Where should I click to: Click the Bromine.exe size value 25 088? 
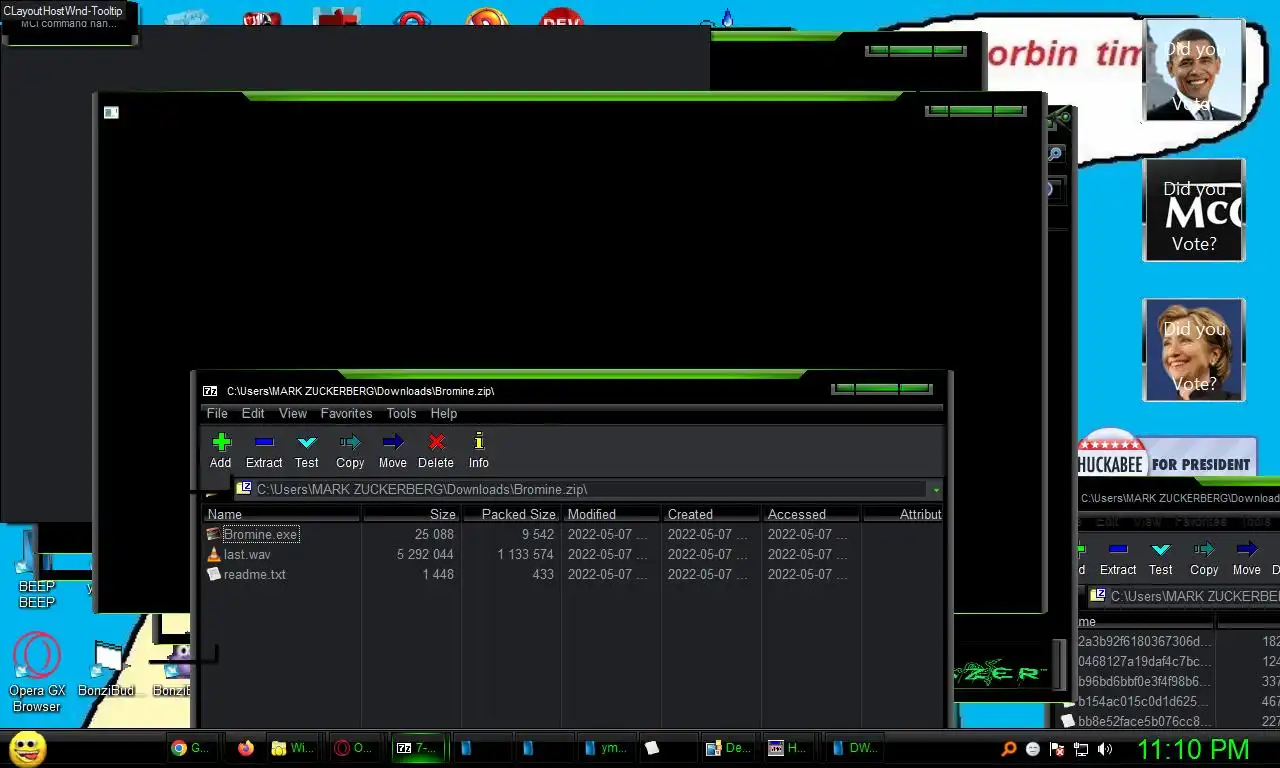tap(434, 534)
